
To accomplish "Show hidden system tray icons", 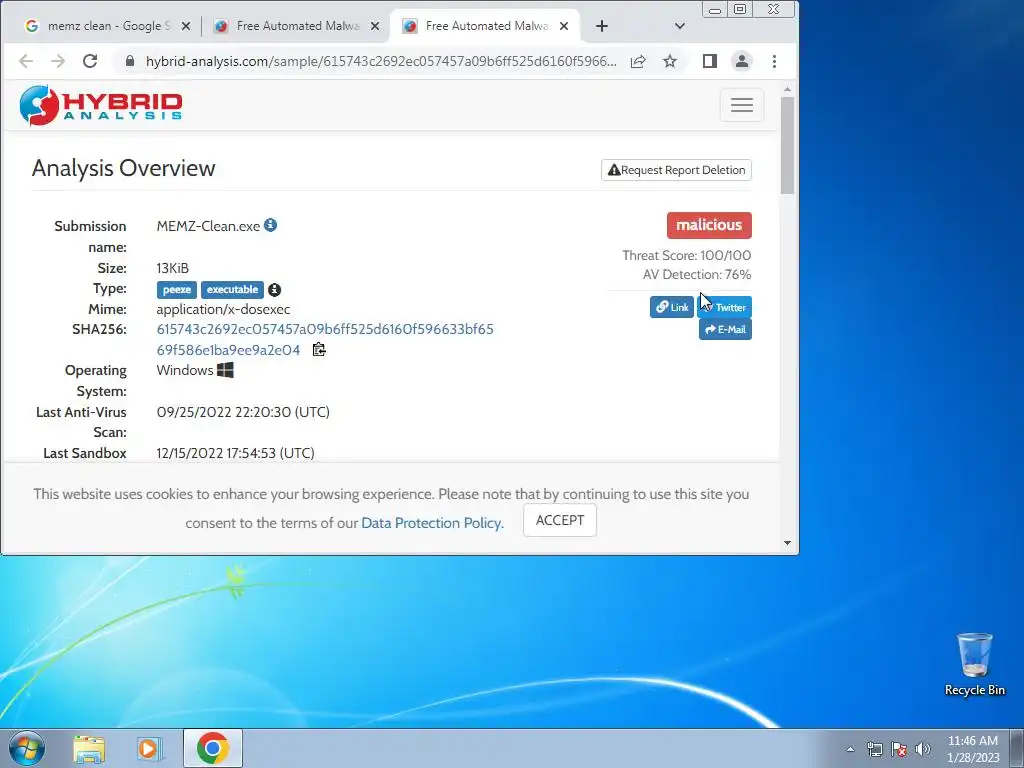I will (850, 749).
